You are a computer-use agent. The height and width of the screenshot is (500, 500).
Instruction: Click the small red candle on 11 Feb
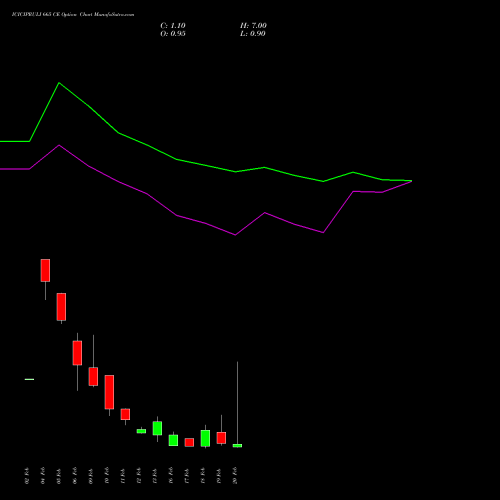click(x=125, y=414)
